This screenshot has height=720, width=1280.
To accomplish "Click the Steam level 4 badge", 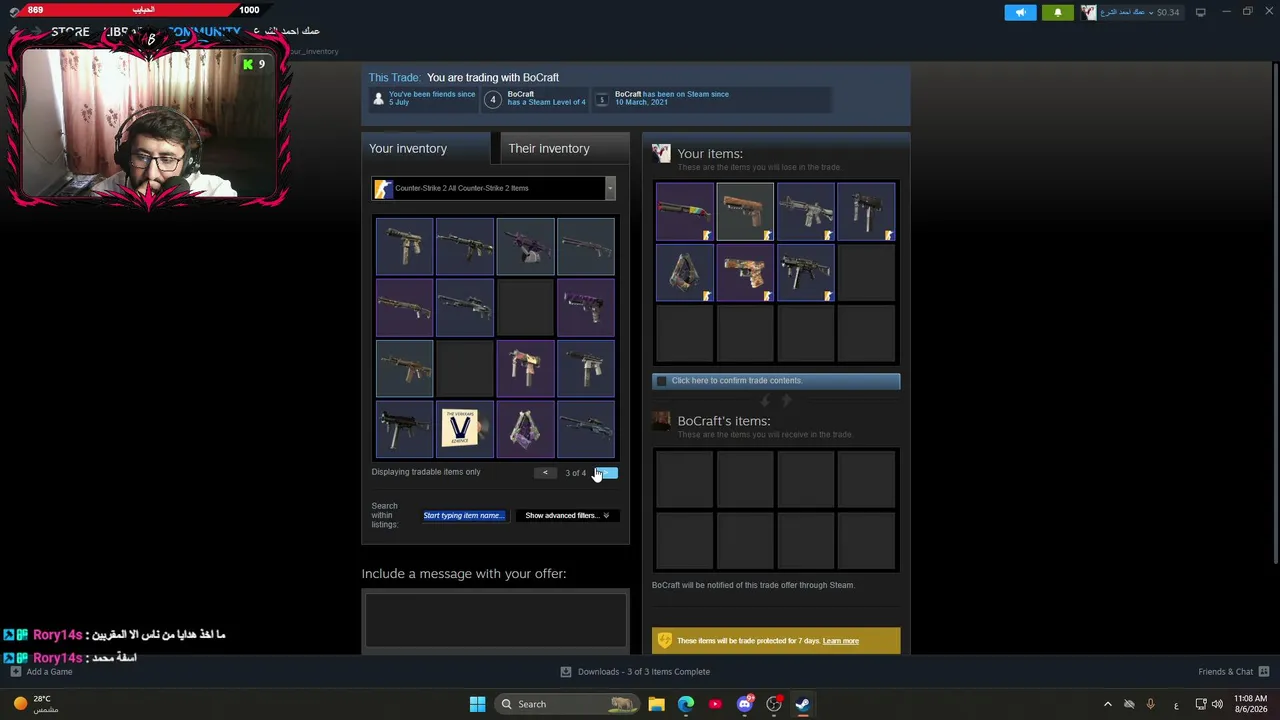I will tap(492, 99).
